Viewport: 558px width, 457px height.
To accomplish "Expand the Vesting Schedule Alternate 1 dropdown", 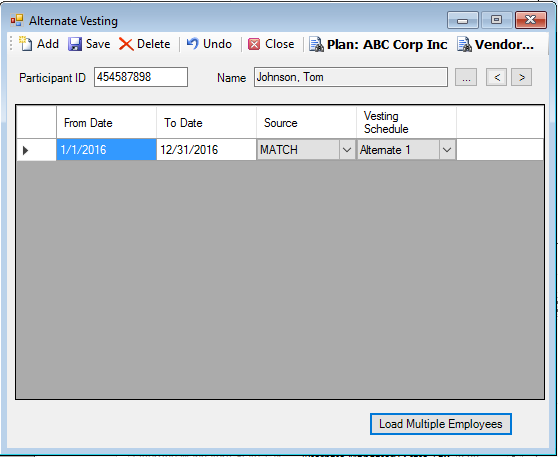I will coord(447,150).
